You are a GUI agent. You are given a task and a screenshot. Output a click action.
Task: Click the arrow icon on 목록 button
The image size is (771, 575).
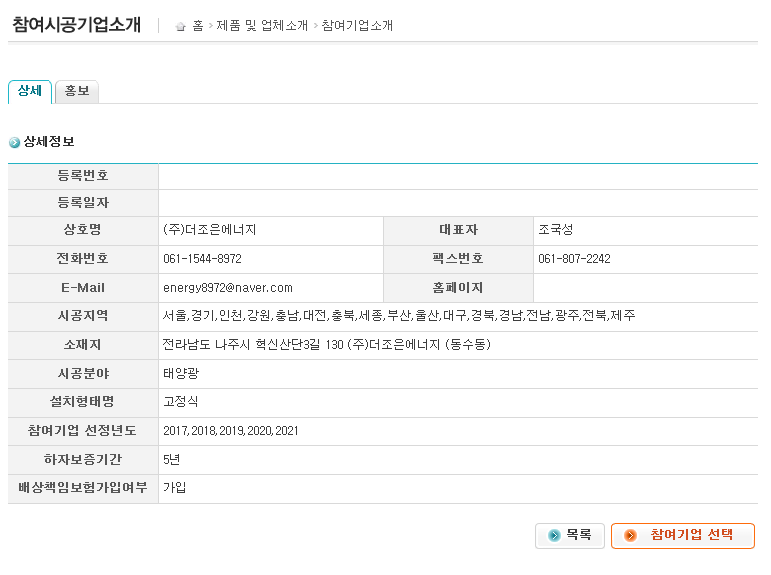554,535
